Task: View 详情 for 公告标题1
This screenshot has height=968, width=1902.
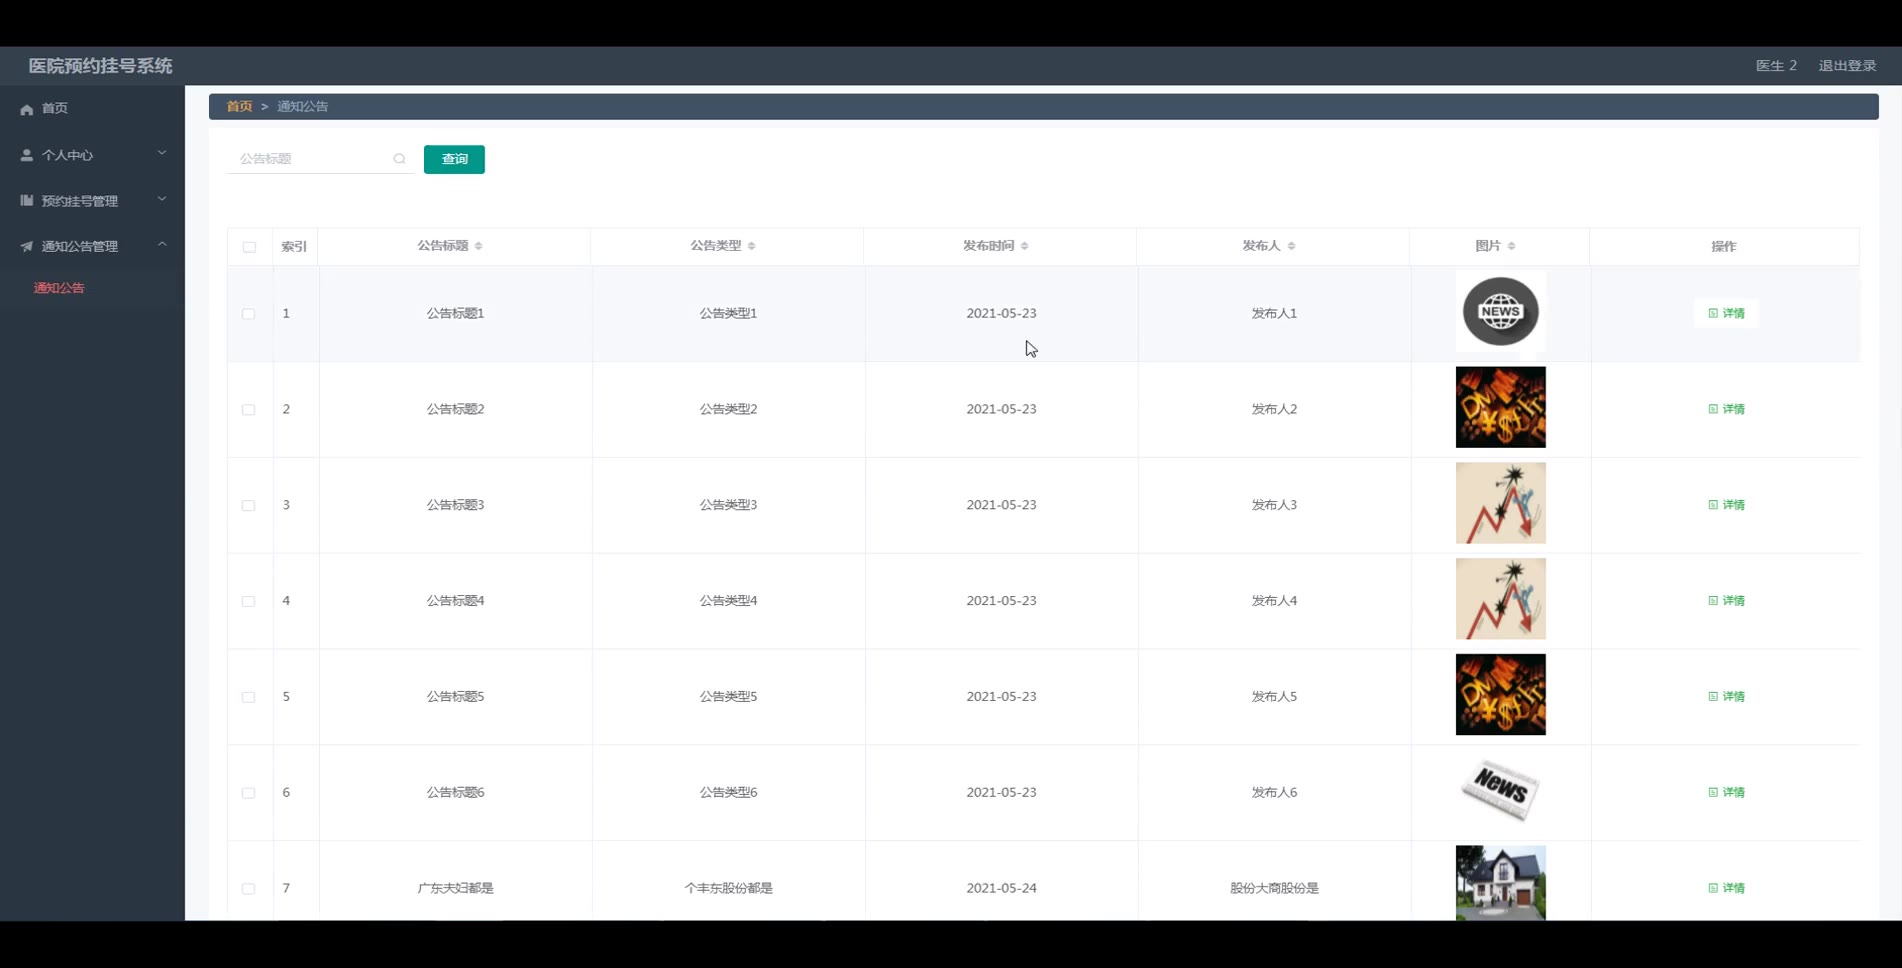Action: click(x=1726, y=313)
